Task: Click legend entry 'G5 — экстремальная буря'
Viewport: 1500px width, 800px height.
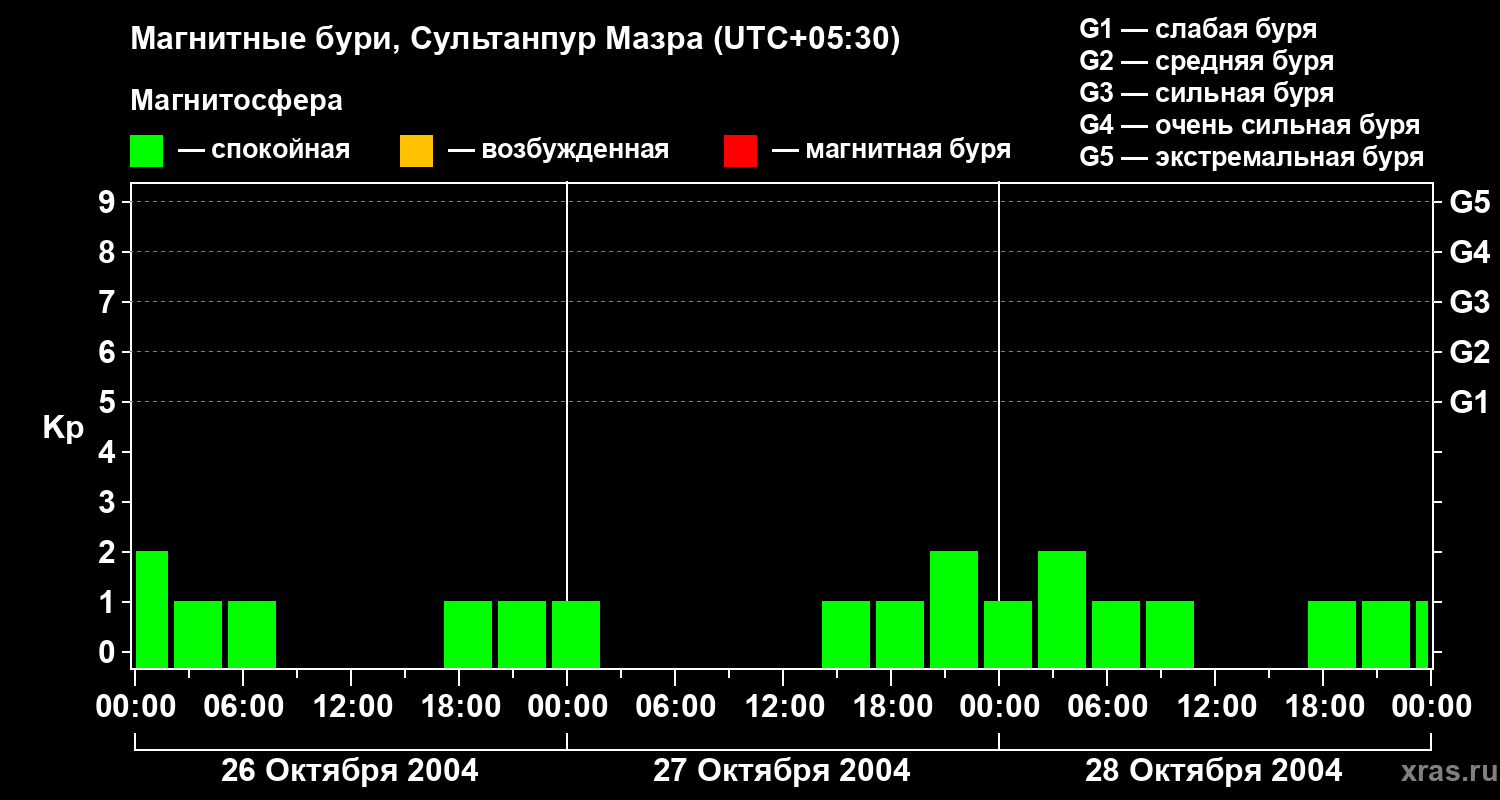Action: (1251, 157)
